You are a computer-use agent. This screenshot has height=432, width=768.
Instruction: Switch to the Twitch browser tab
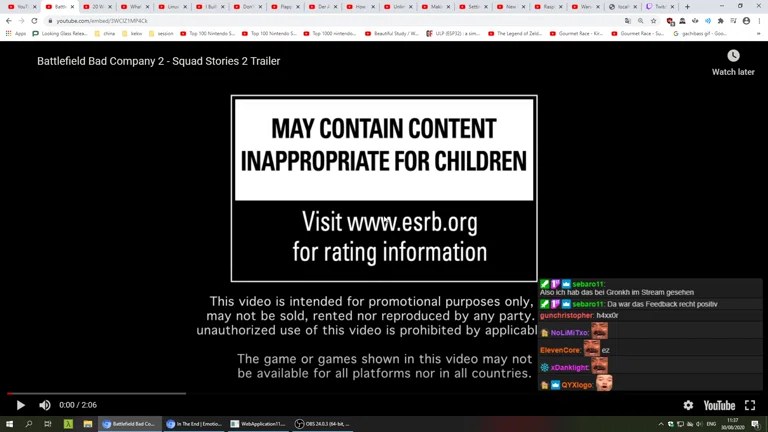point(658,6)
